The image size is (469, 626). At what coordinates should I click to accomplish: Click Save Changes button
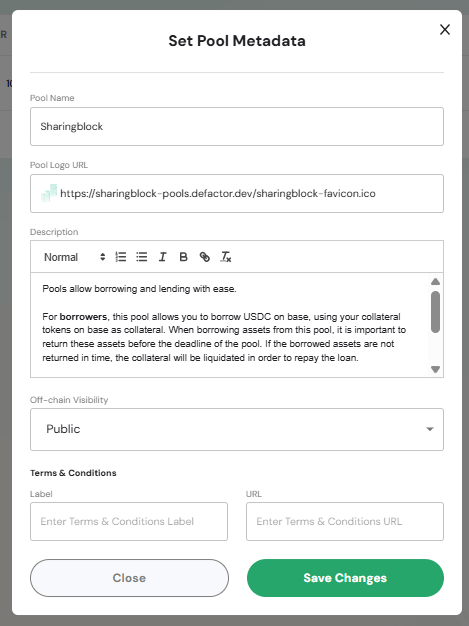coord(345,578)
